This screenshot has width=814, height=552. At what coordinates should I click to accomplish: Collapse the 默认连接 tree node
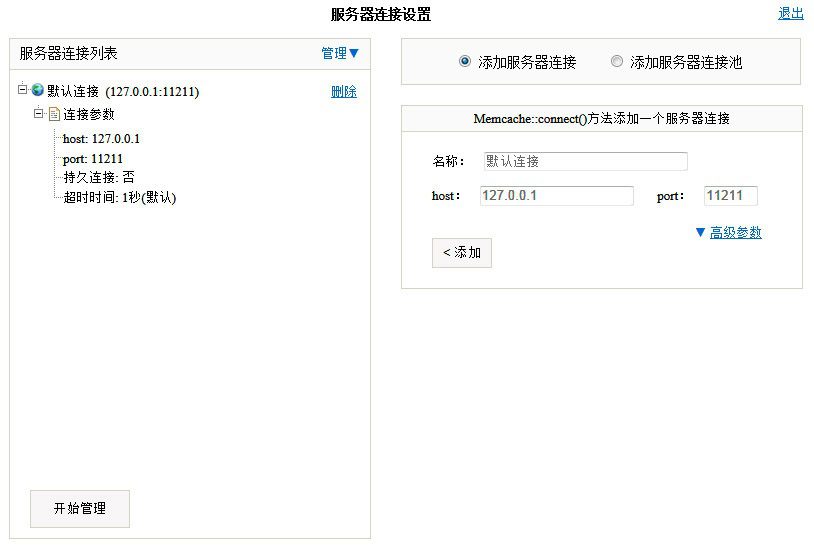point(22,90)
